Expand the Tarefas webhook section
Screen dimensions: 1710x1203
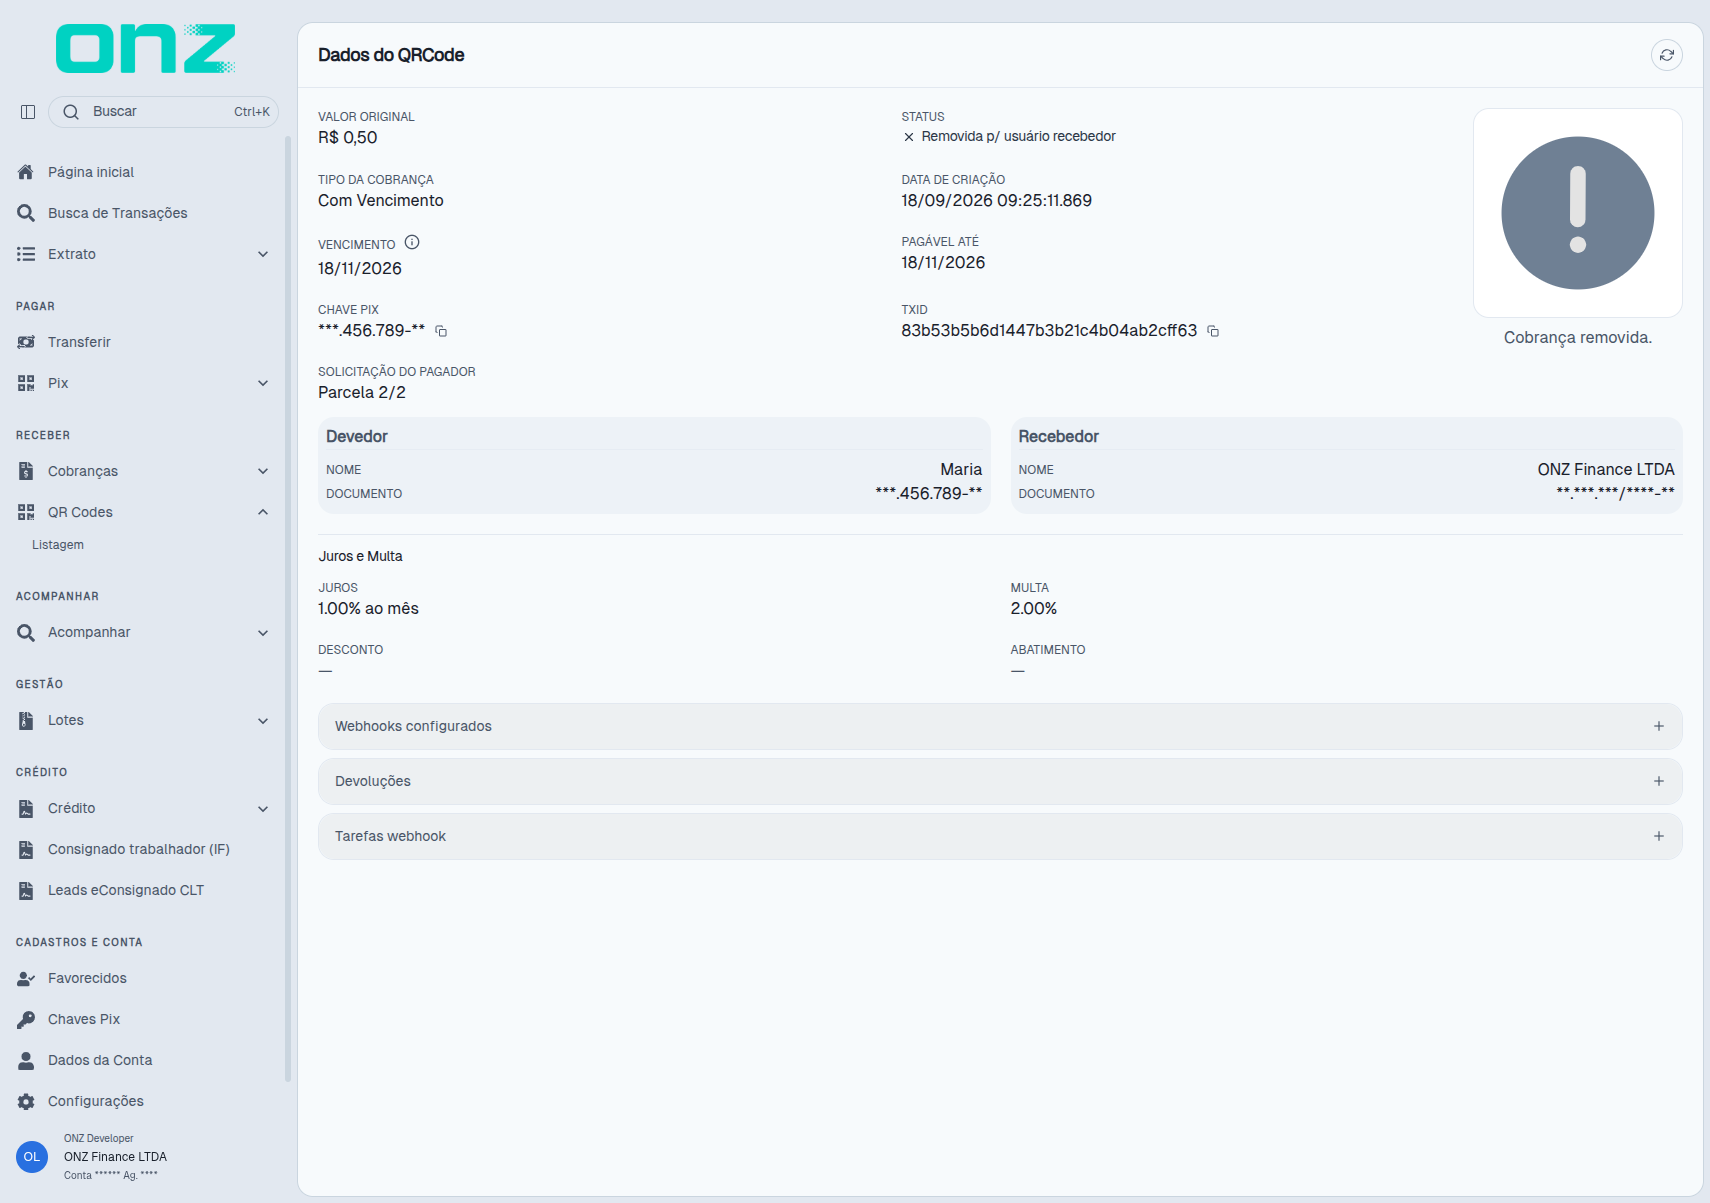tap(1000, 836)
